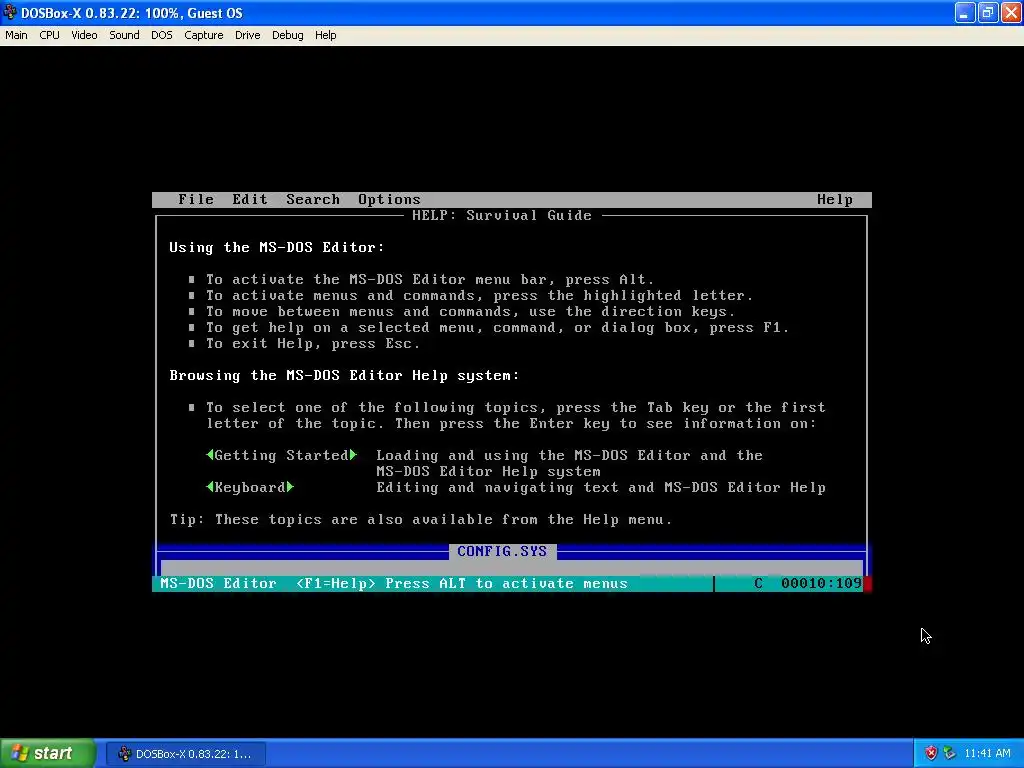Click the Windows Start button

pyautogui.click(x=48, y=754)
